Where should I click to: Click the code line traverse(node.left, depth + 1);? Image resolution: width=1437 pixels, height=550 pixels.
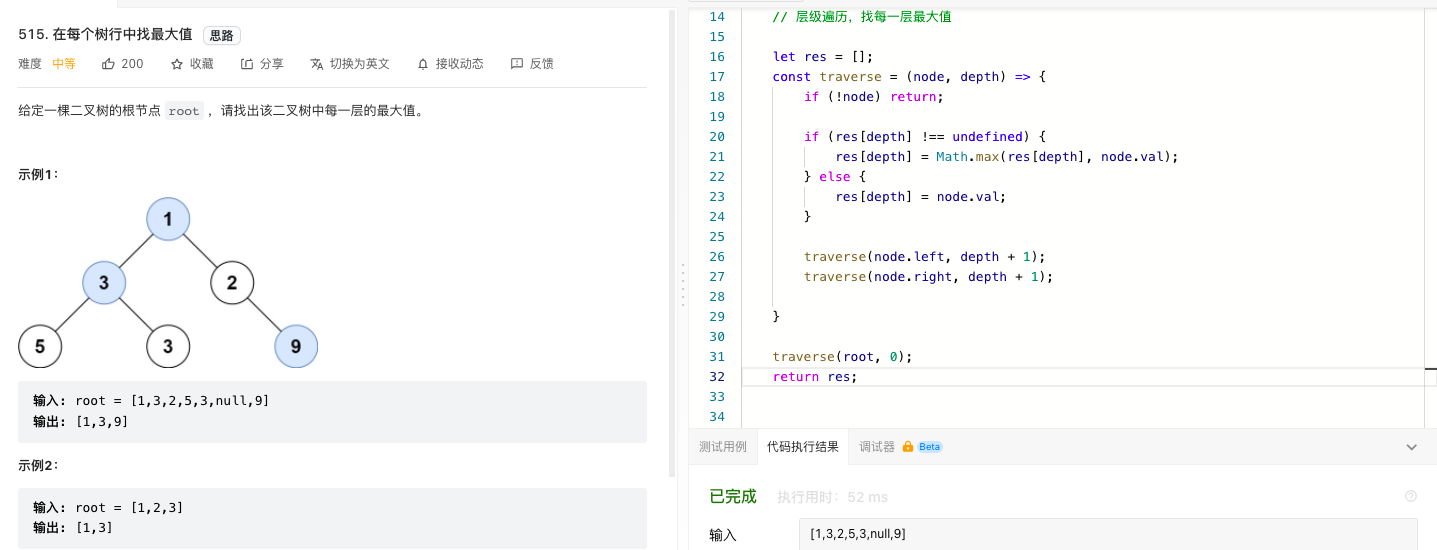tap(924, 257)
